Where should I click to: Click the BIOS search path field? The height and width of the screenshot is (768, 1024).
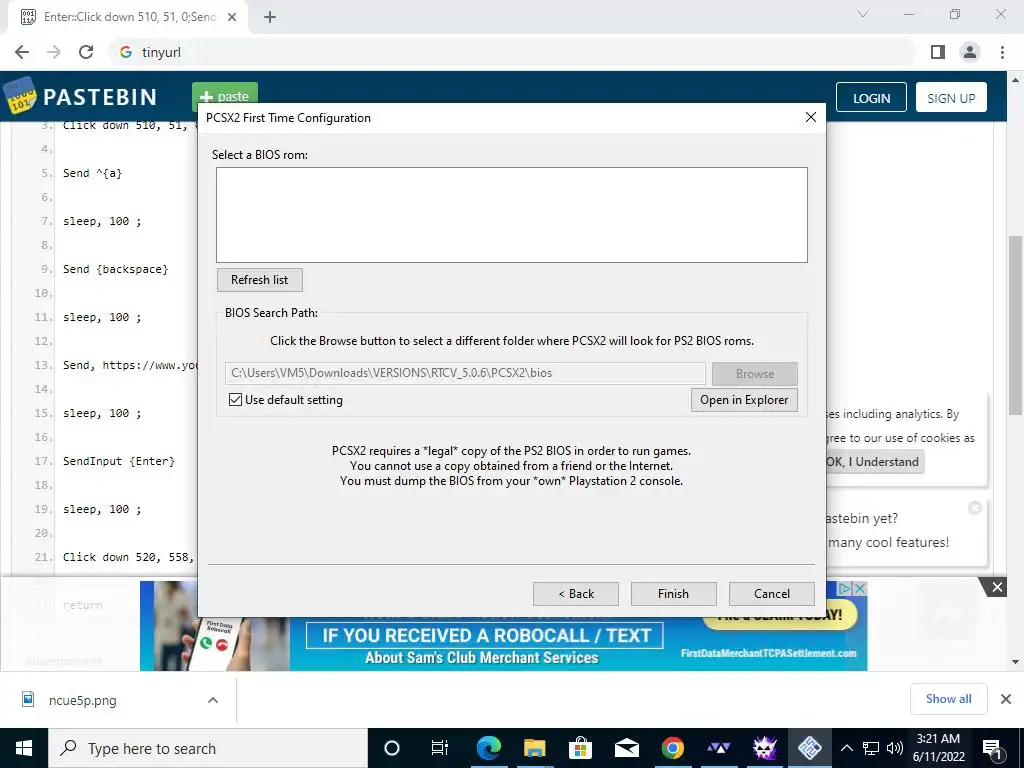(x=465, y=373)
